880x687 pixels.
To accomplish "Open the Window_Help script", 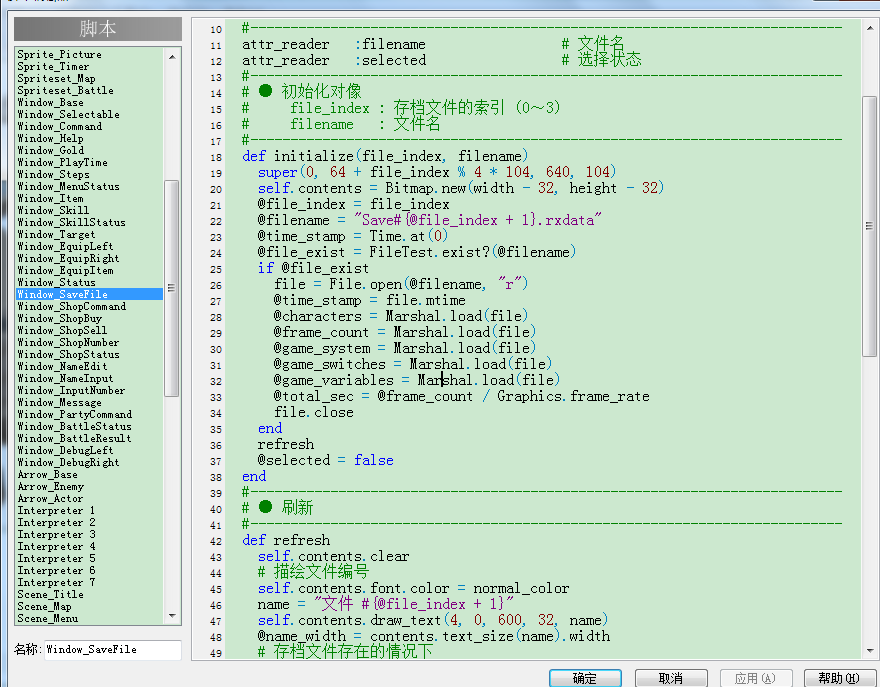I will (51, 139).
